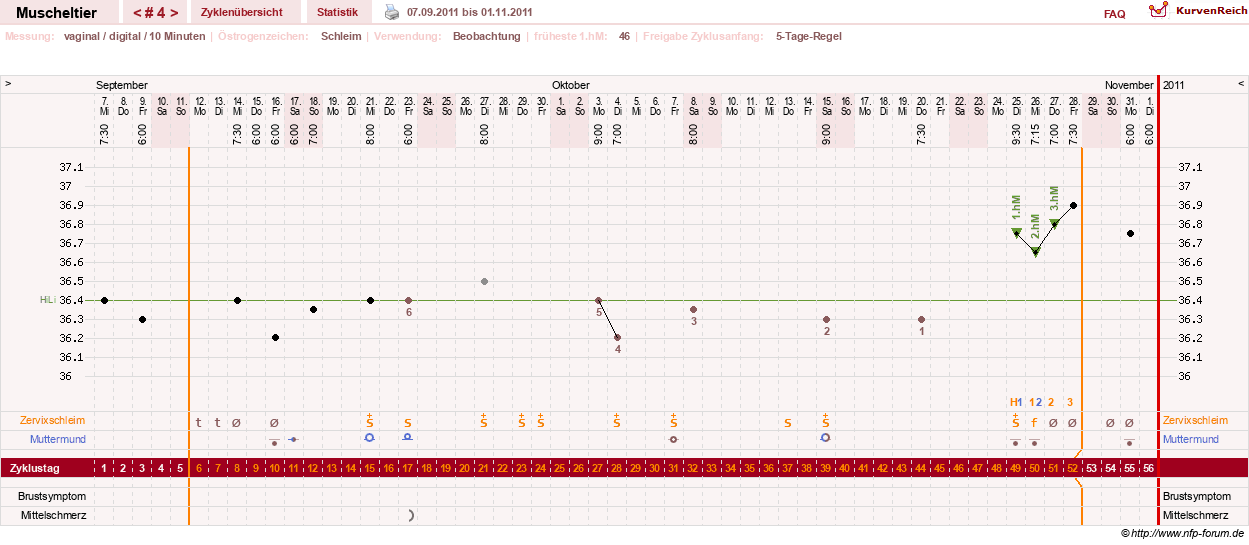Select blue open cervix icon on day 15
The width and height of the screenshot is (1249, 545).
pos(370,438)
